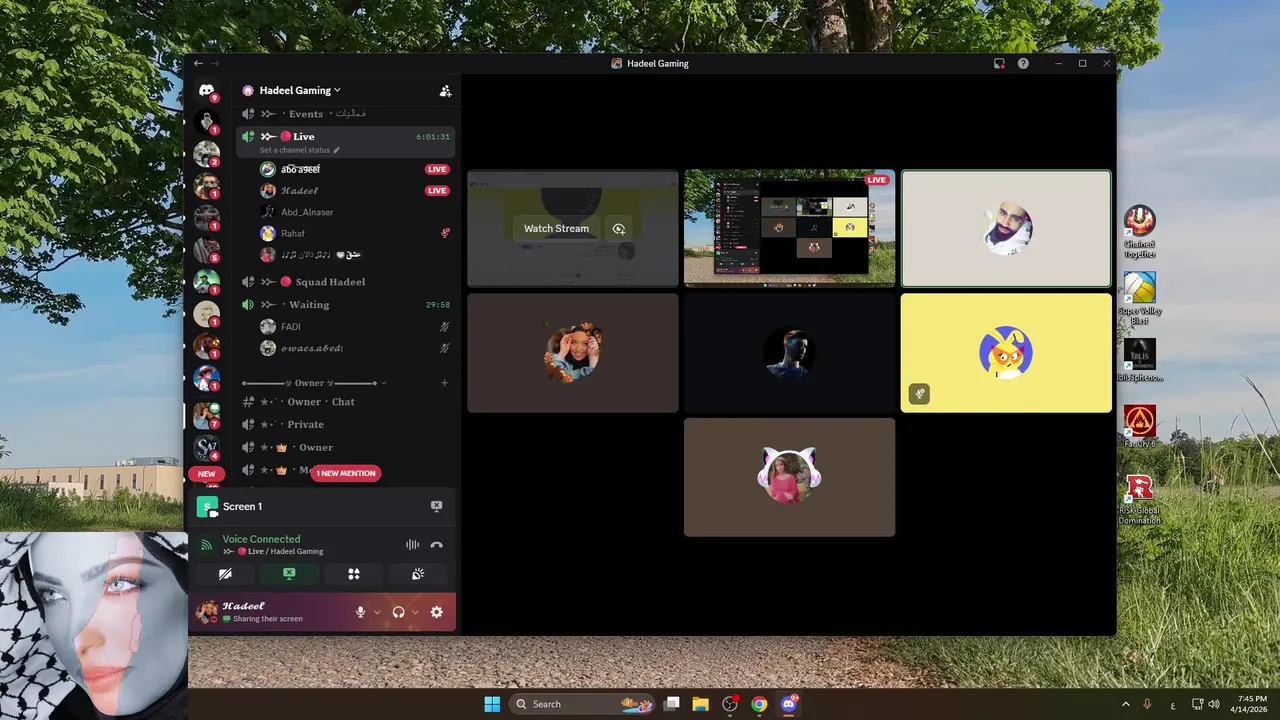
Task: Click the invite people icon beside Hadeel Gaming
Action: click(445, 90)
